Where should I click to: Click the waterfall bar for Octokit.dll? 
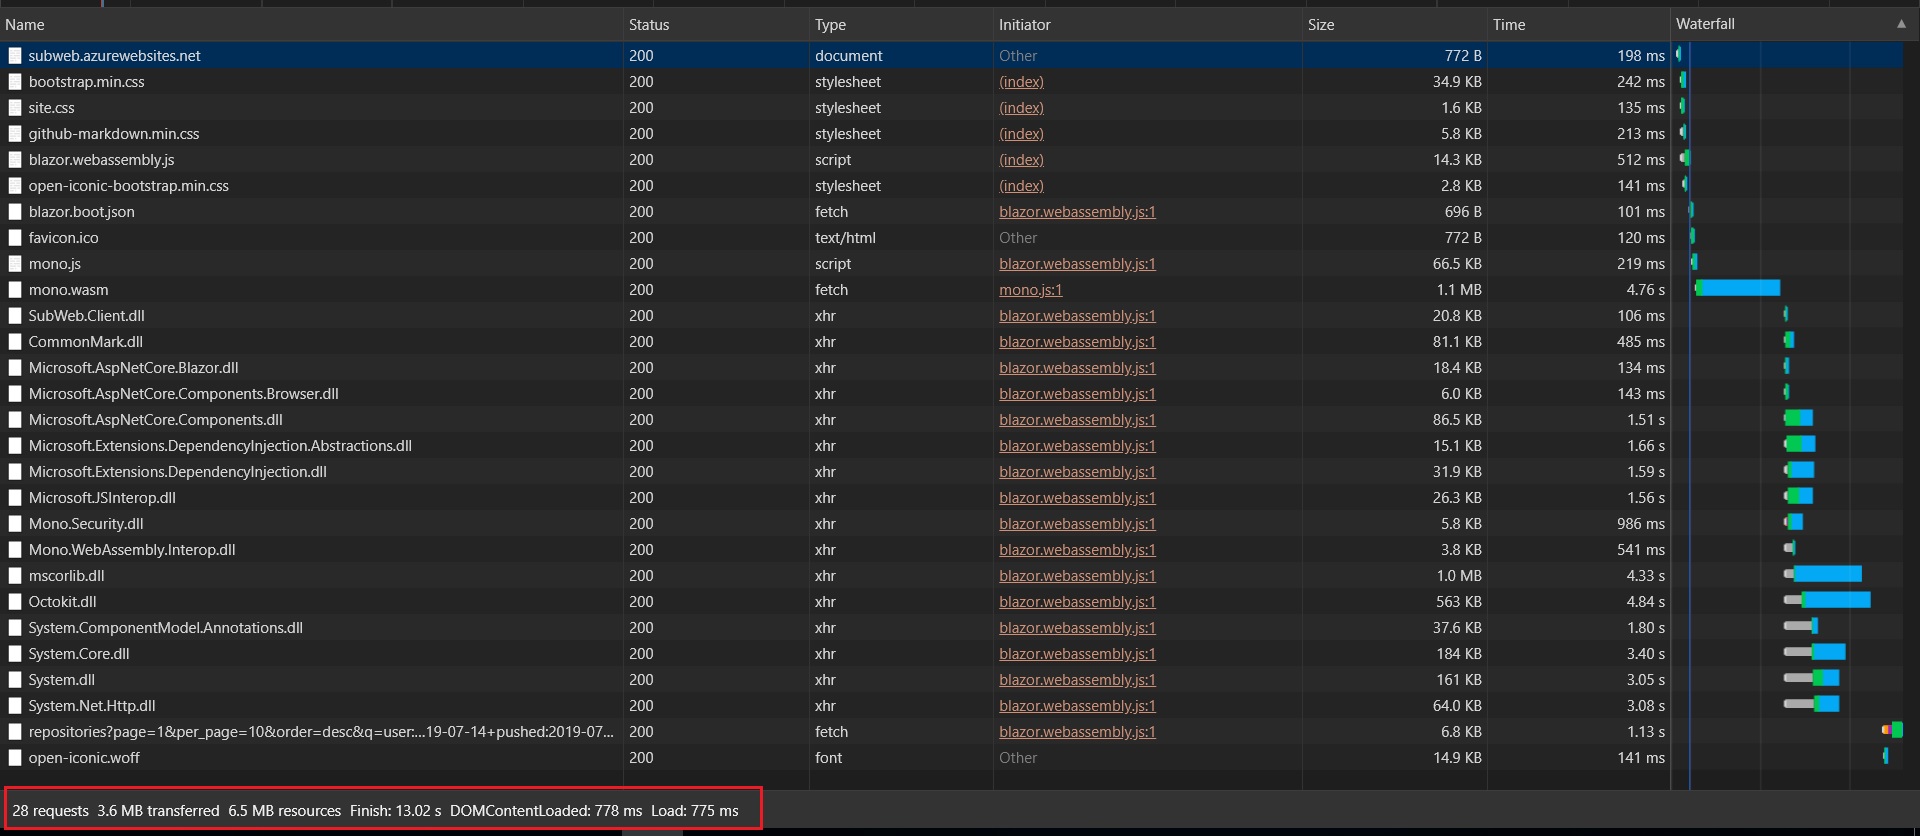tap(1827, 600)
